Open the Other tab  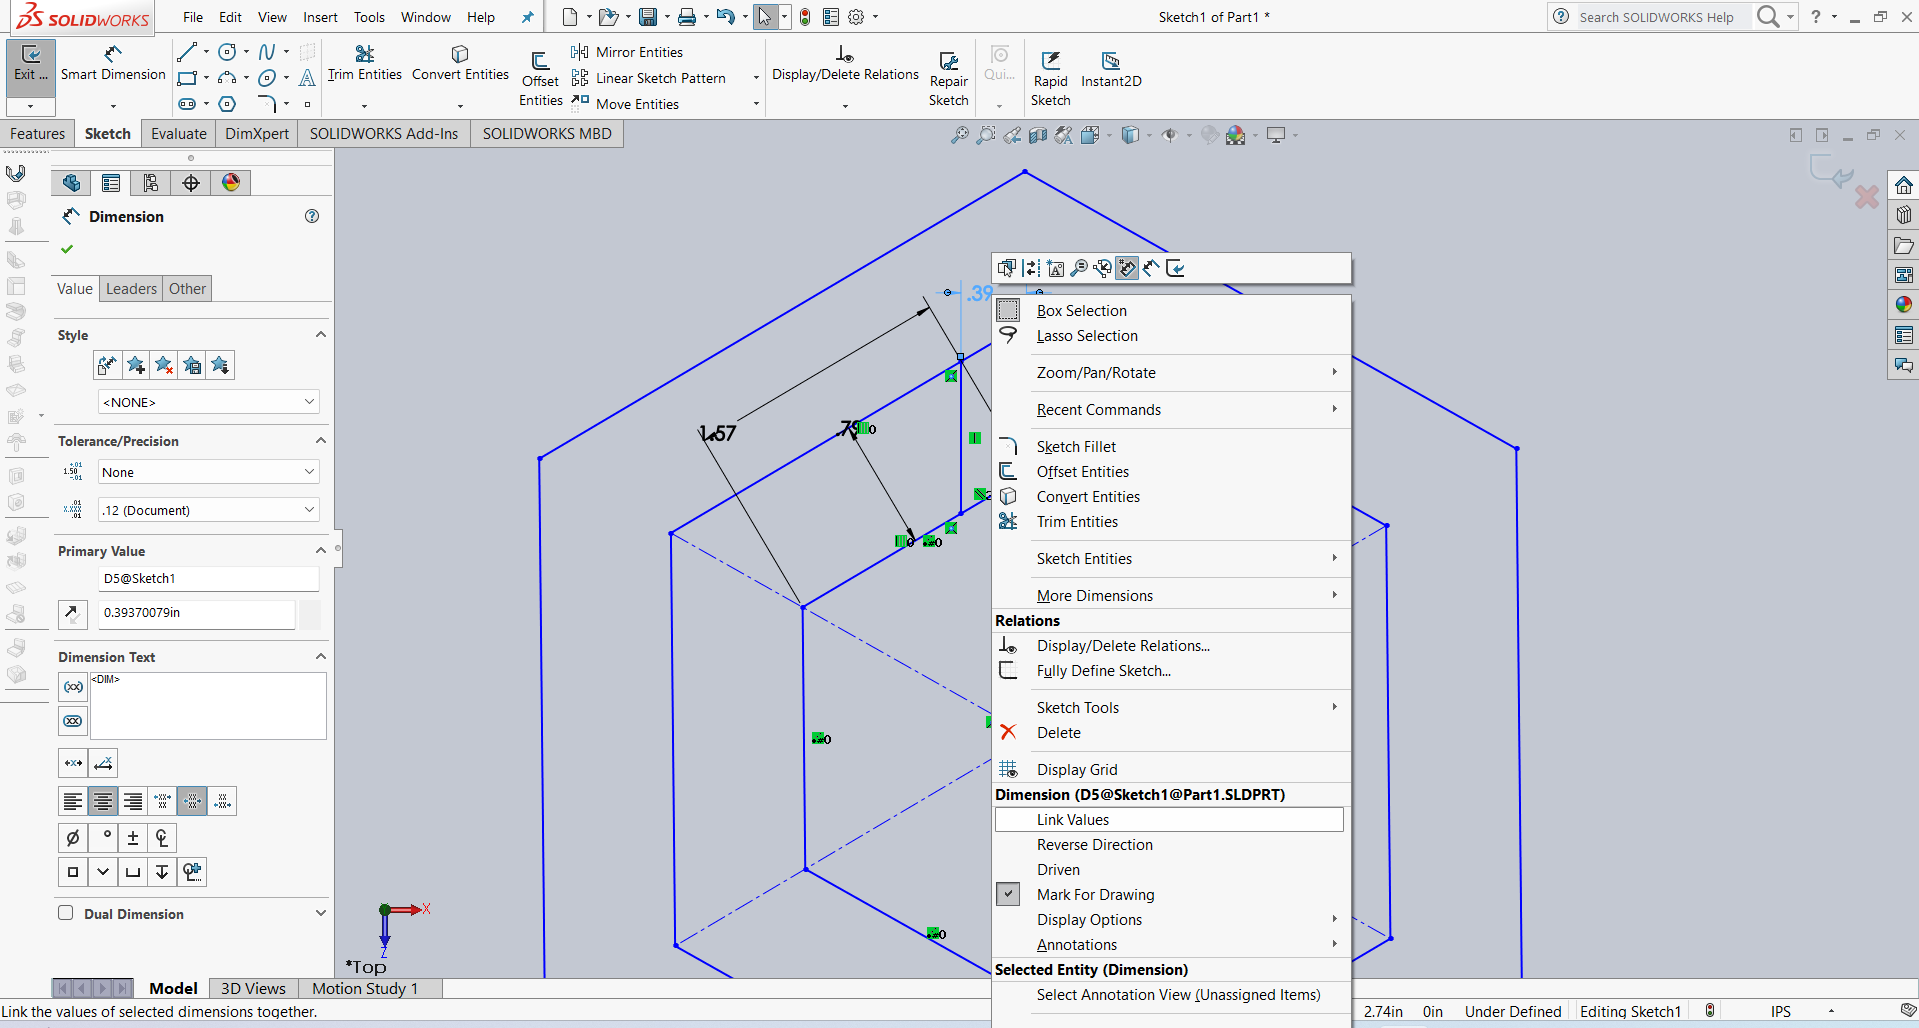tap(187, 289)
